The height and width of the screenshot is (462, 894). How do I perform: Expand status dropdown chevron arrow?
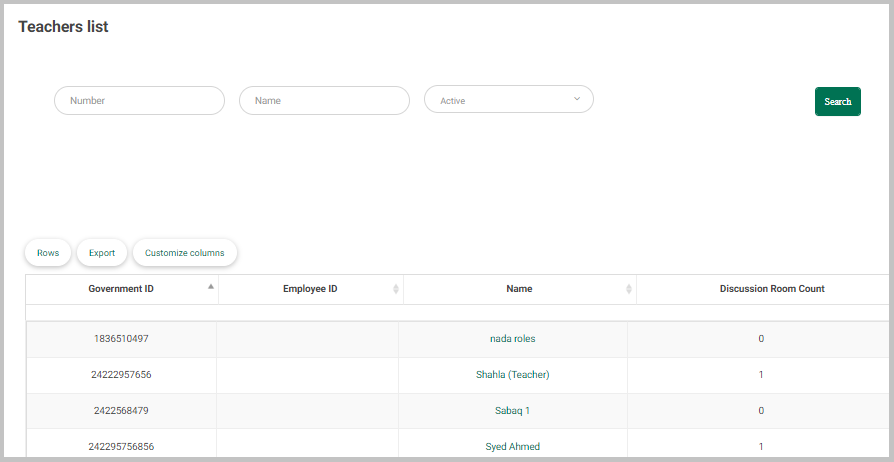point(576,99)
